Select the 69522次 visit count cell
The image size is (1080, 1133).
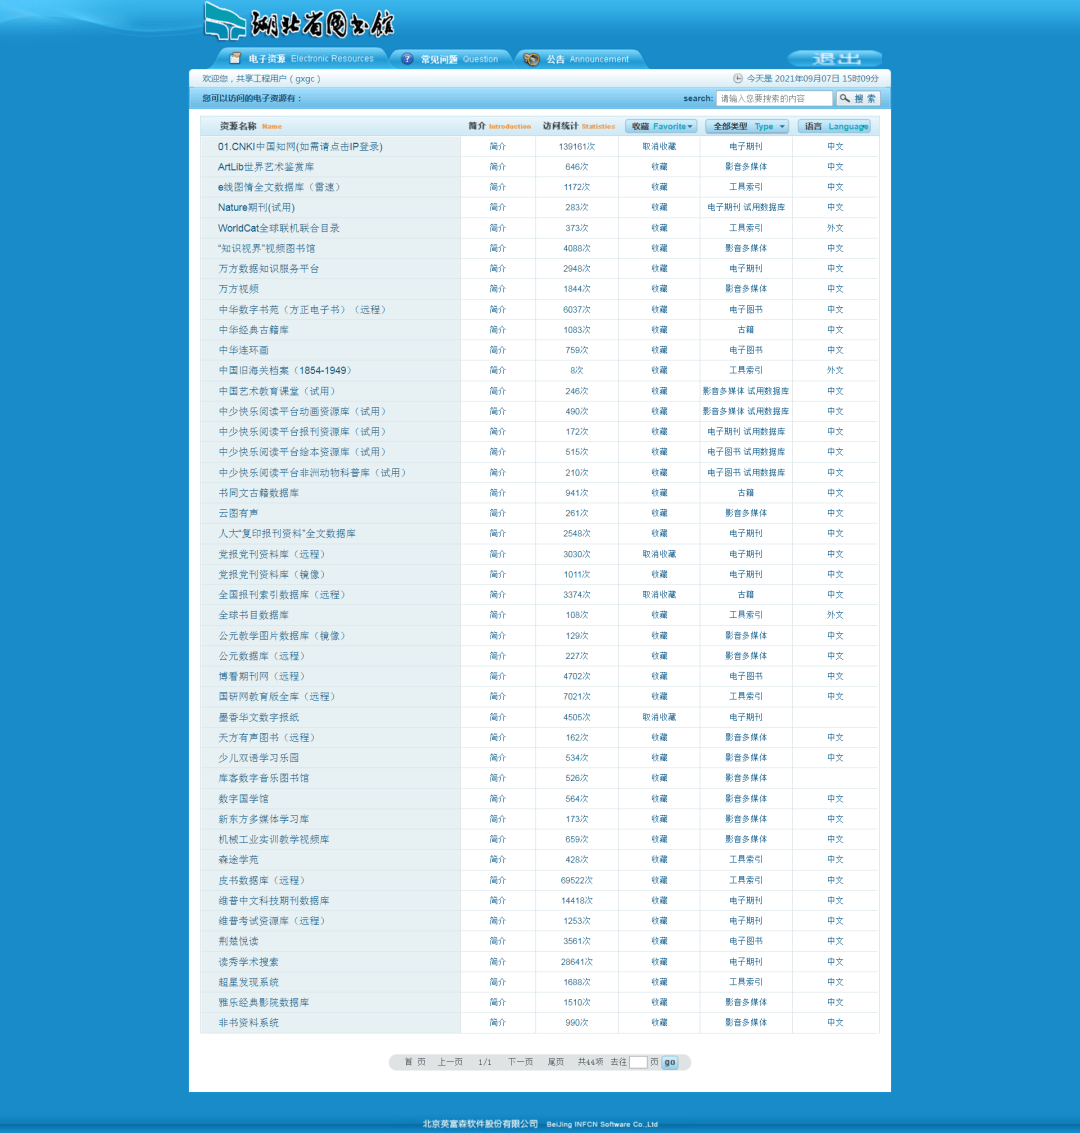[x=576, y=880]
